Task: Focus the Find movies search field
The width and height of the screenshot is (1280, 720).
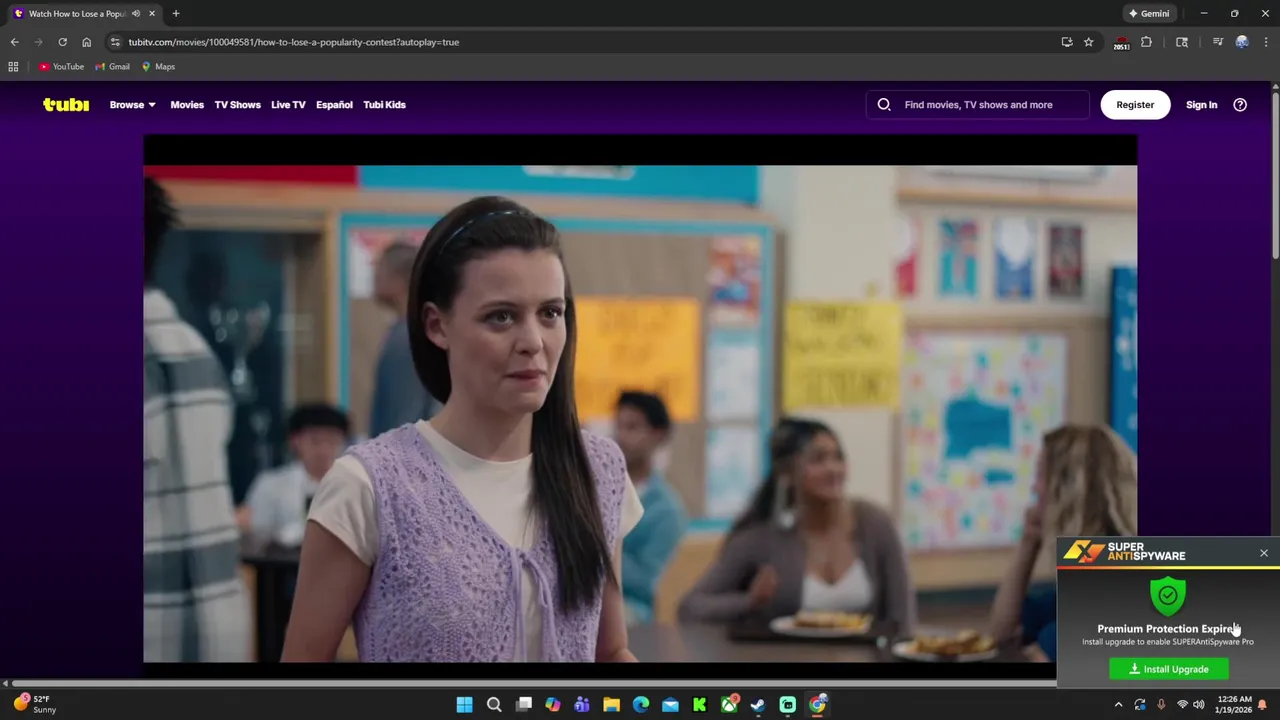Action: (x=978, y=104)
